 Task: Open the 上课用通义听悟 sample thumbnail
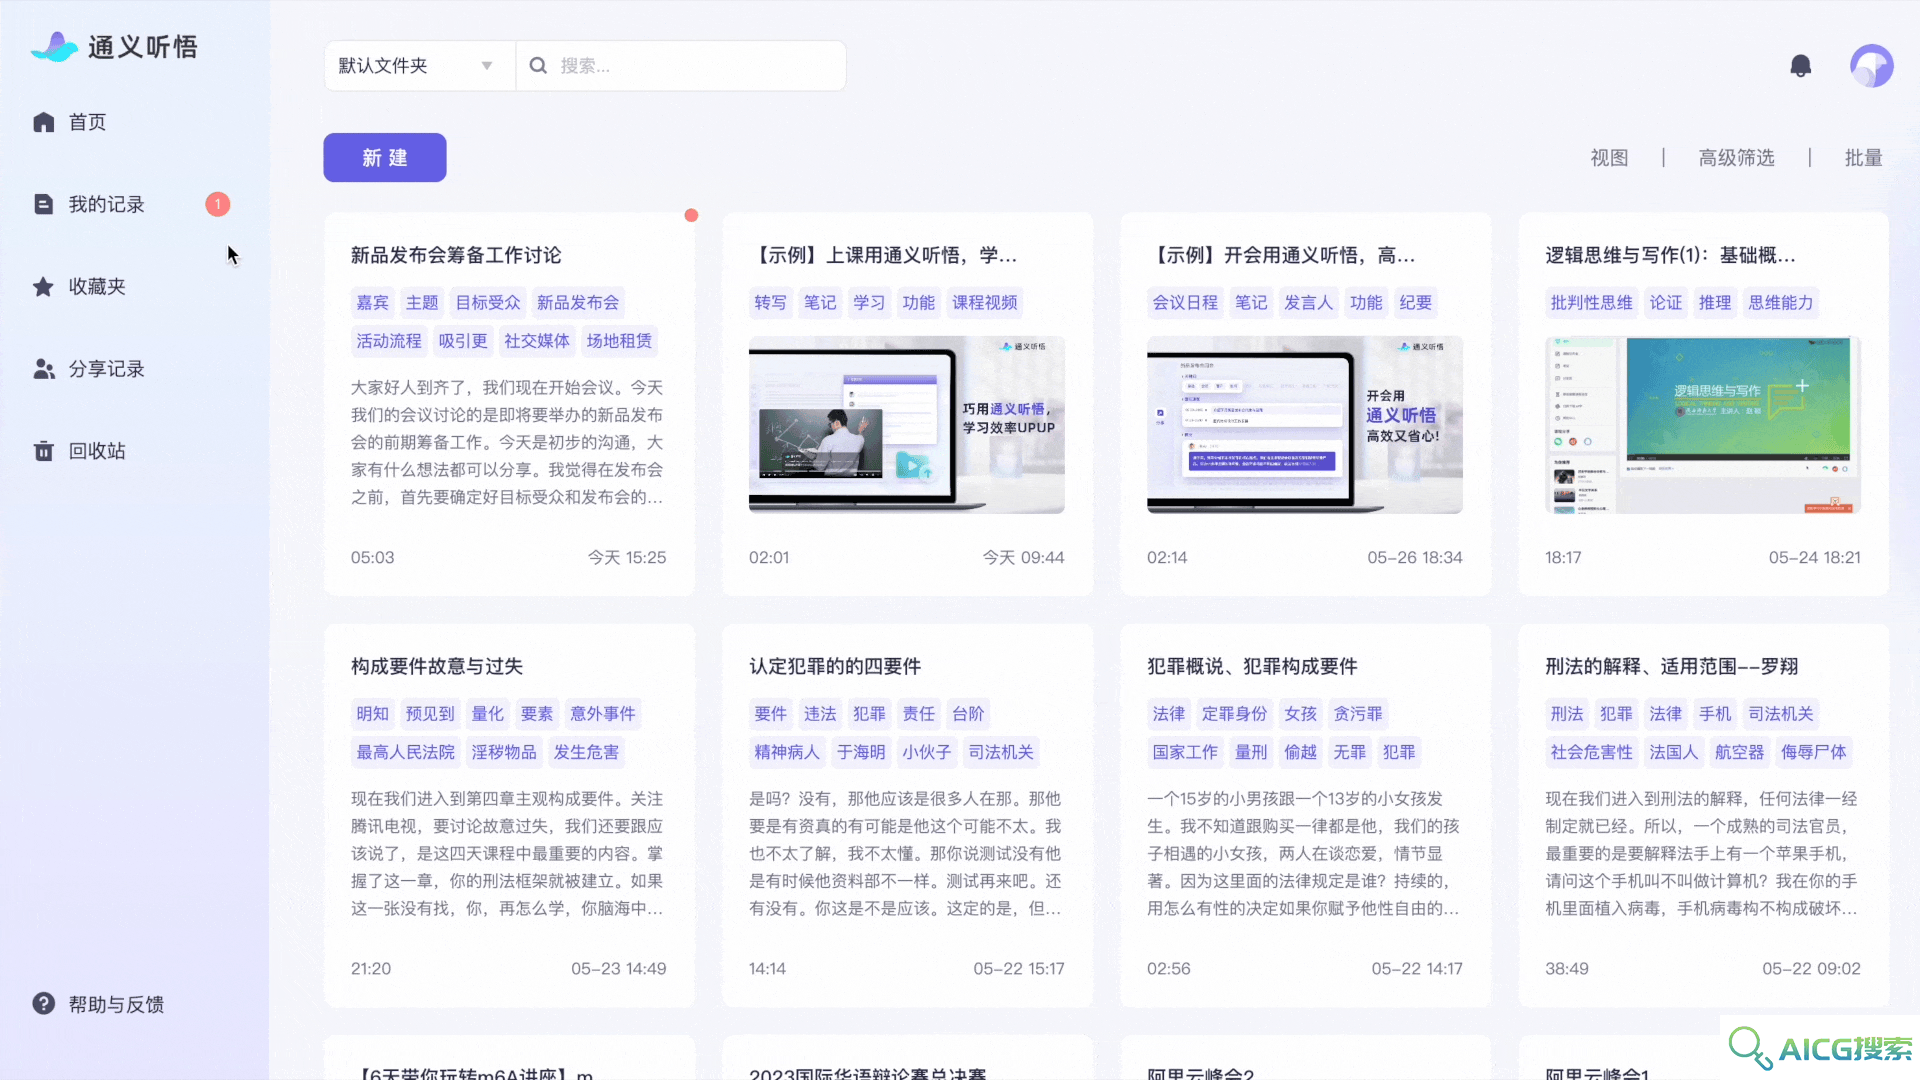click(x=906, y=425)
